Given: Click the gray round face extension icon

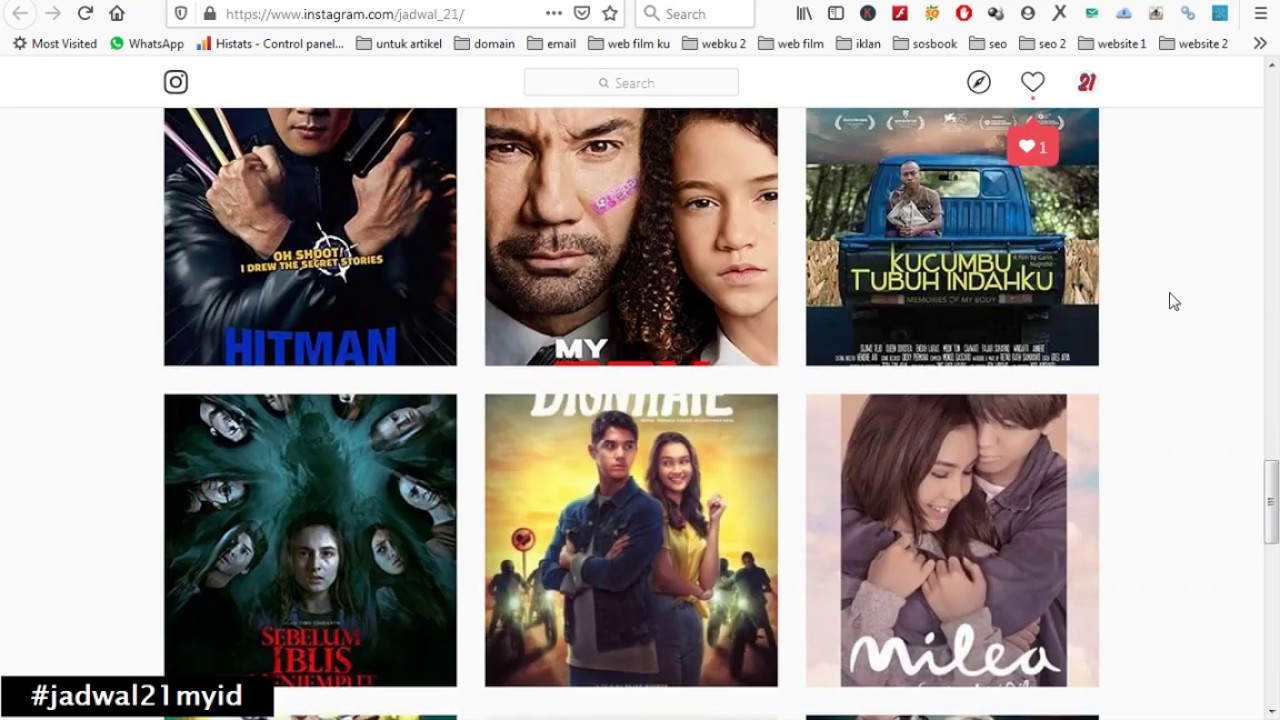Looking at the screenshot, I should pos(1028,13).
